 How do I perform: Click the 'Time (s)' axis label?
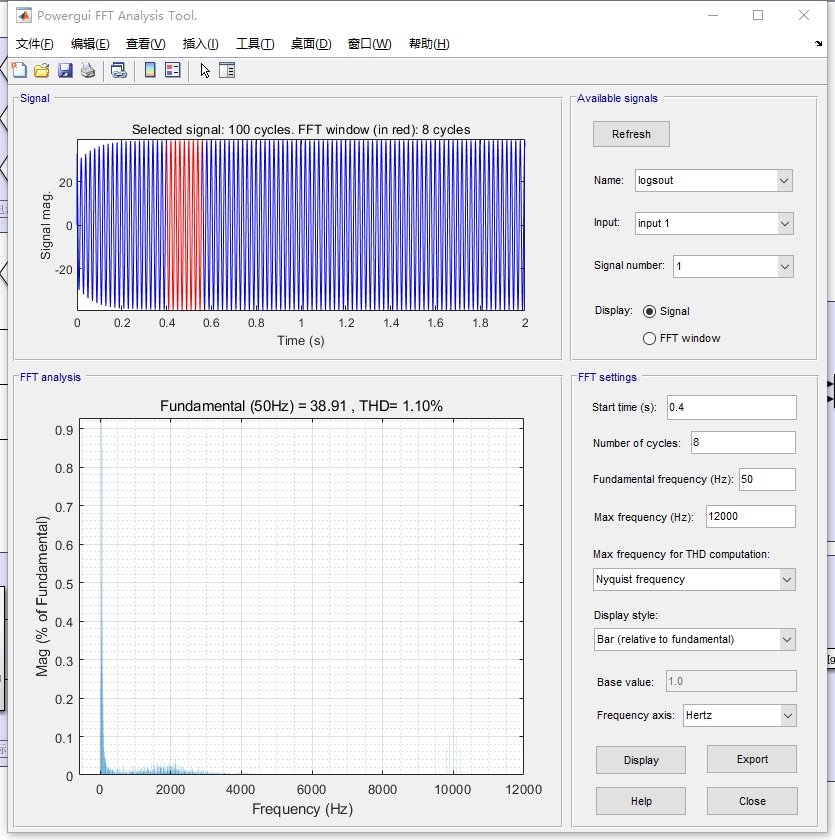300,341
